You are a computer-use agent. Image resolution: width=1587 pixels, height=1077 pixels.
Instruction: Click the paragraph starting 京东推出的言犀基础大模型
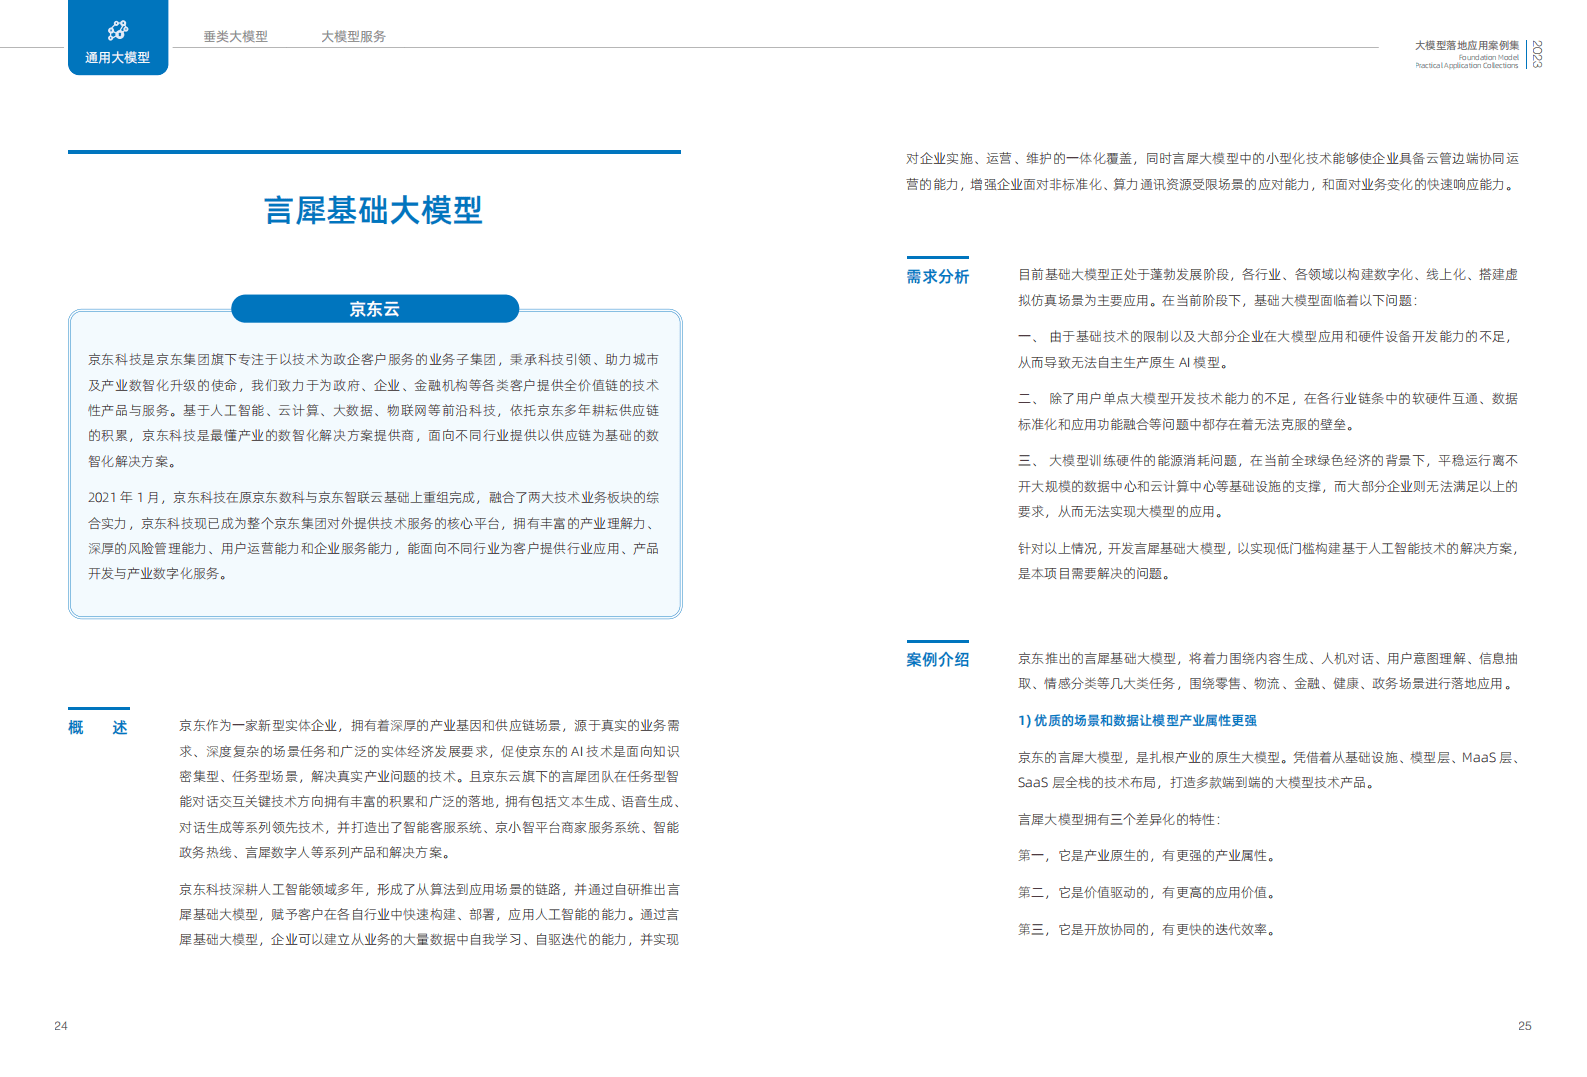[x=1268, y=671]
